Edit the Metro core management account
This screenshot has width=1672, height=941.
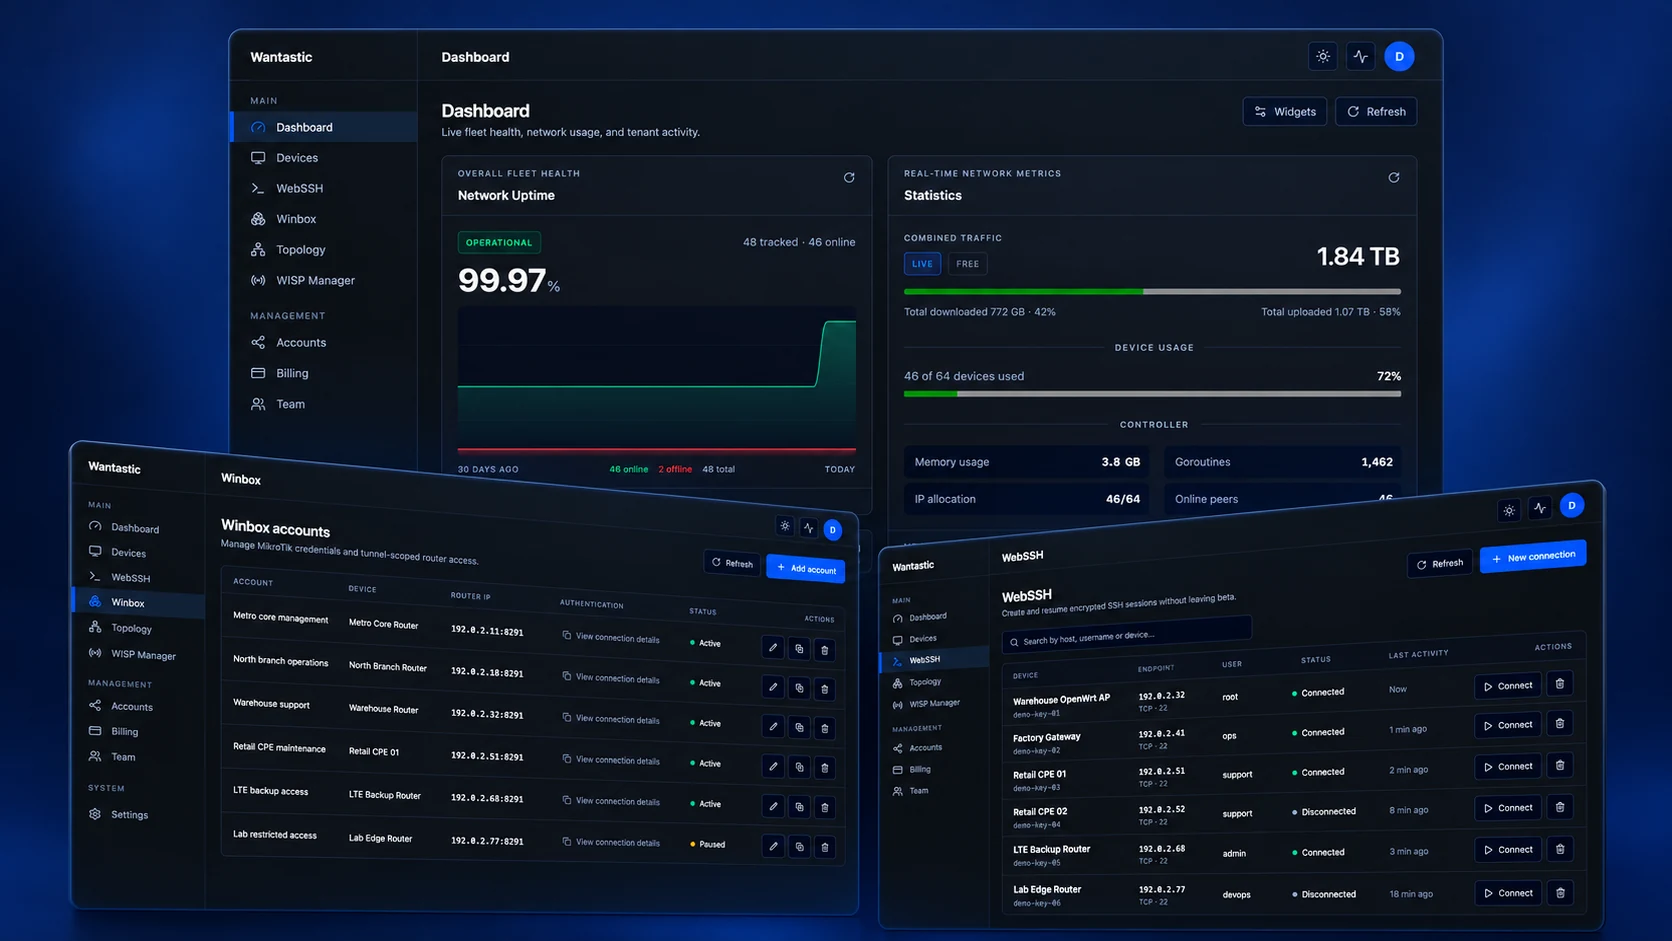(773, 647)
